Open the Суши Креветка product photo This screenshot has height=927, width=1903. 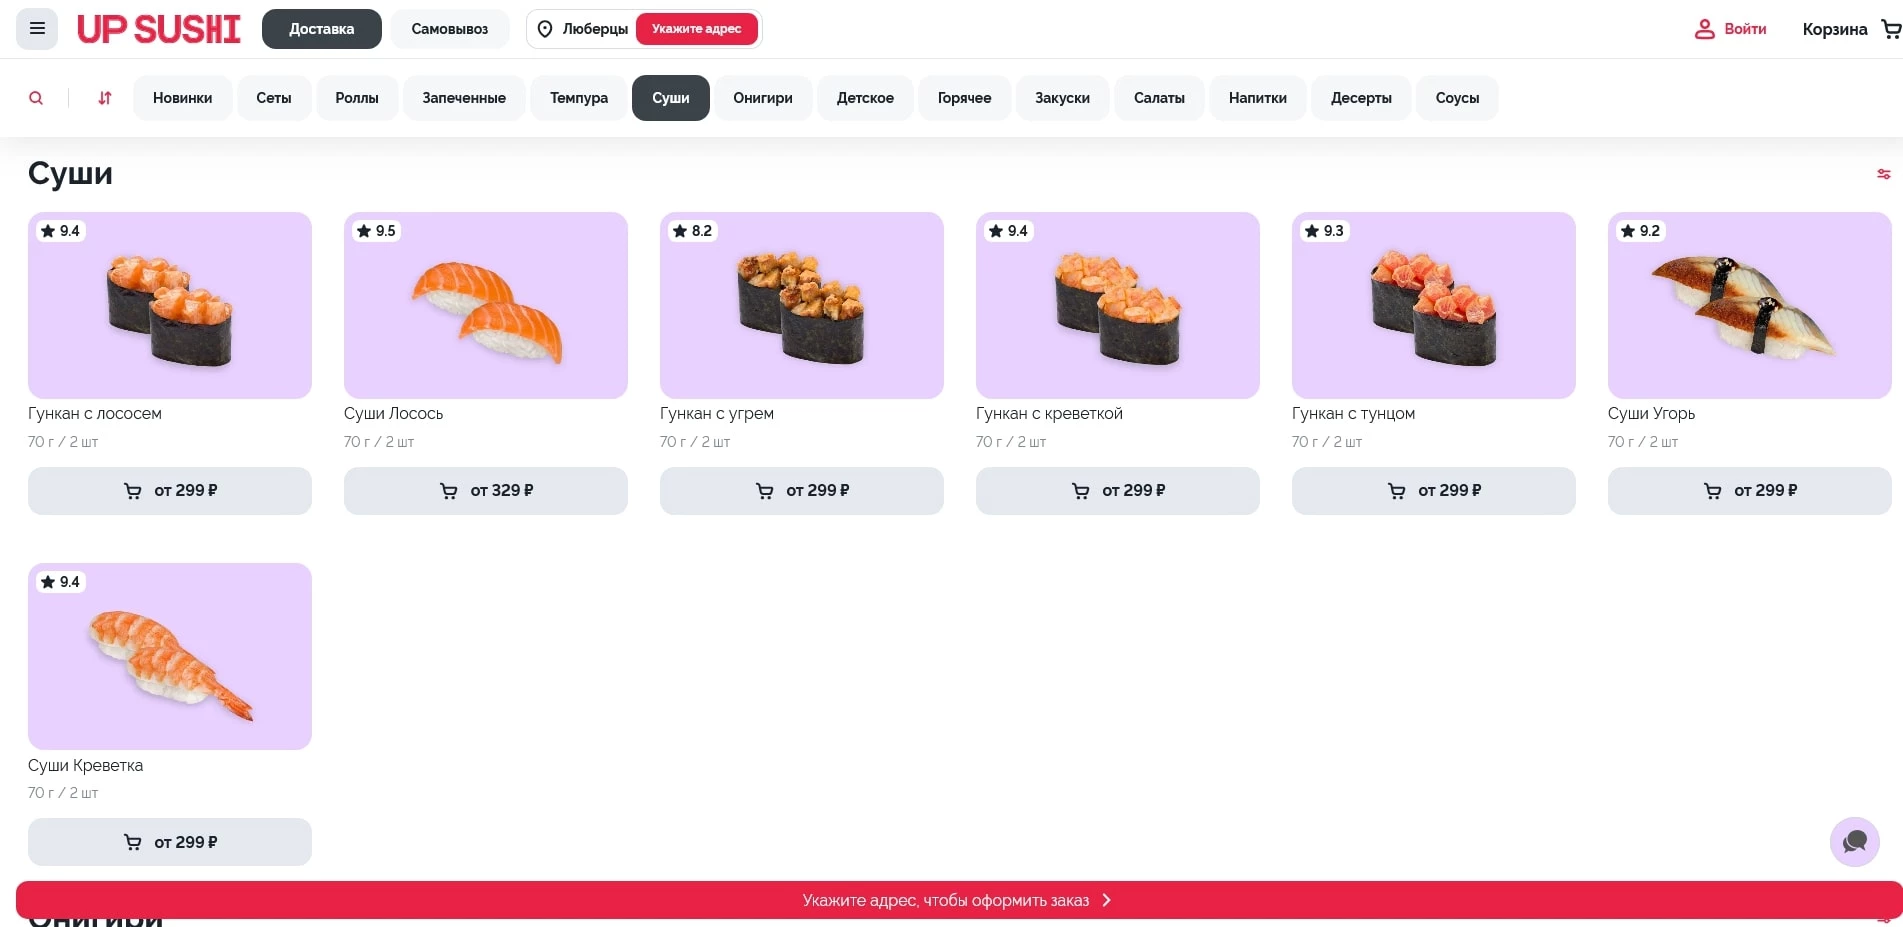point(169,656)
